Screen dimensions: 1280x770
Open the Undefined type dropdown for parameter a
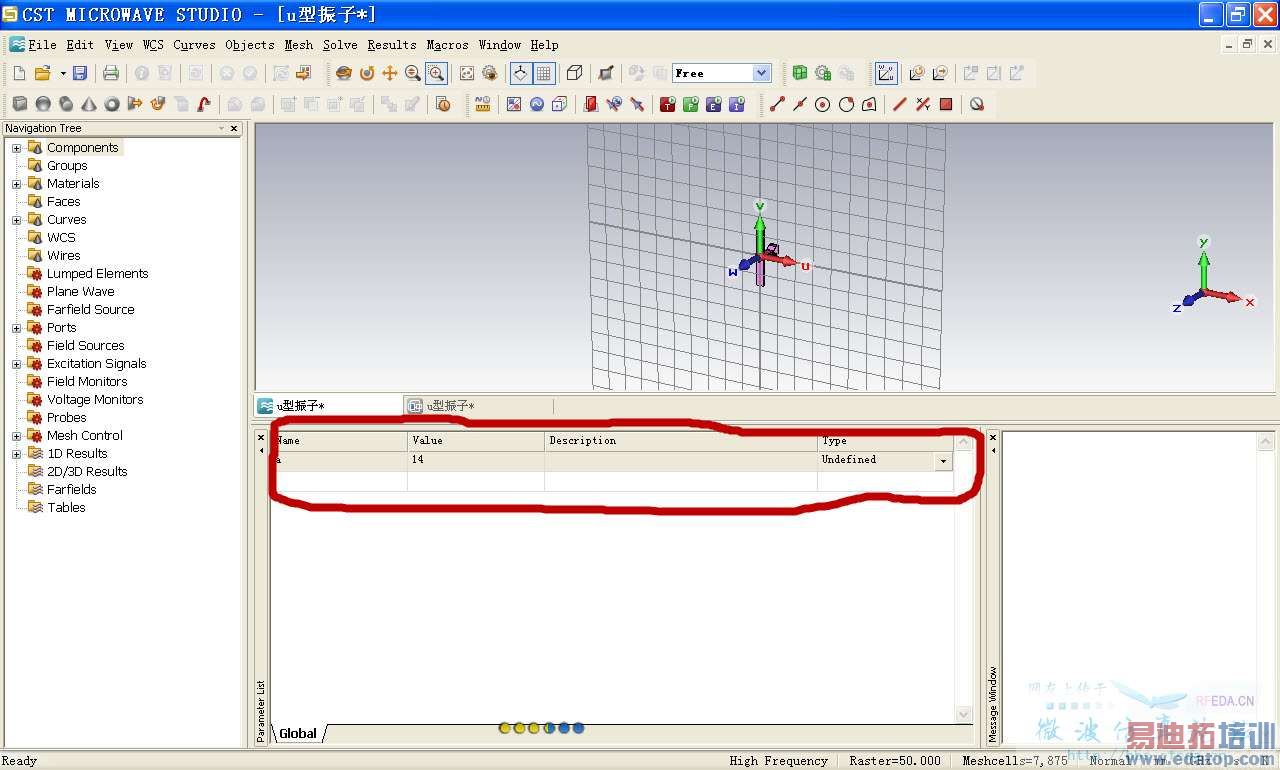click(942, 461)
